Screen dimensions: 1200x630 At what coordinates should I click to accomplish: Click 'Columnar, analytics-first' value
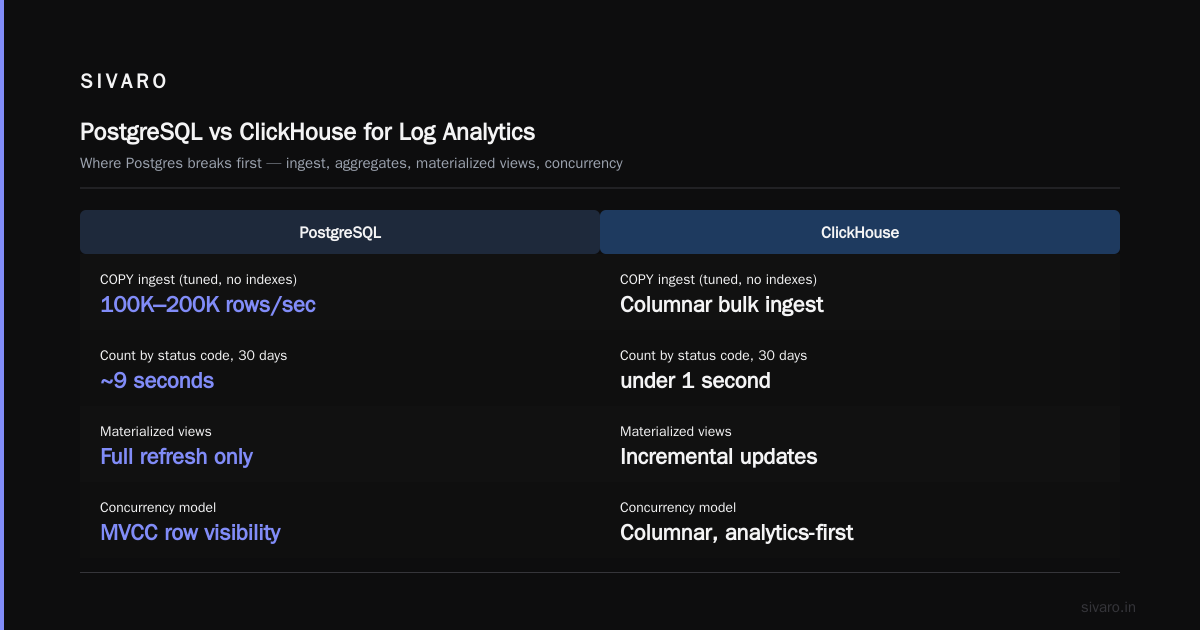[x=737, y=533]
